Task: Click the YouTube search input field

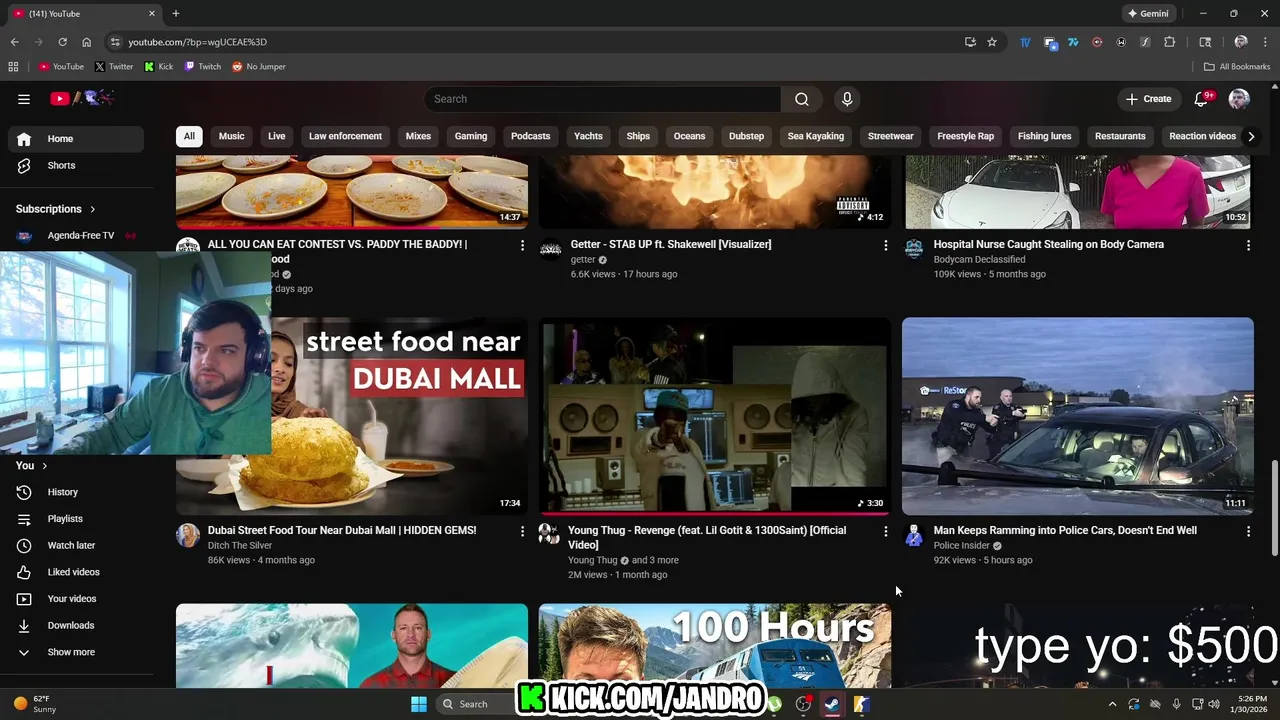Action: (603, 99)
